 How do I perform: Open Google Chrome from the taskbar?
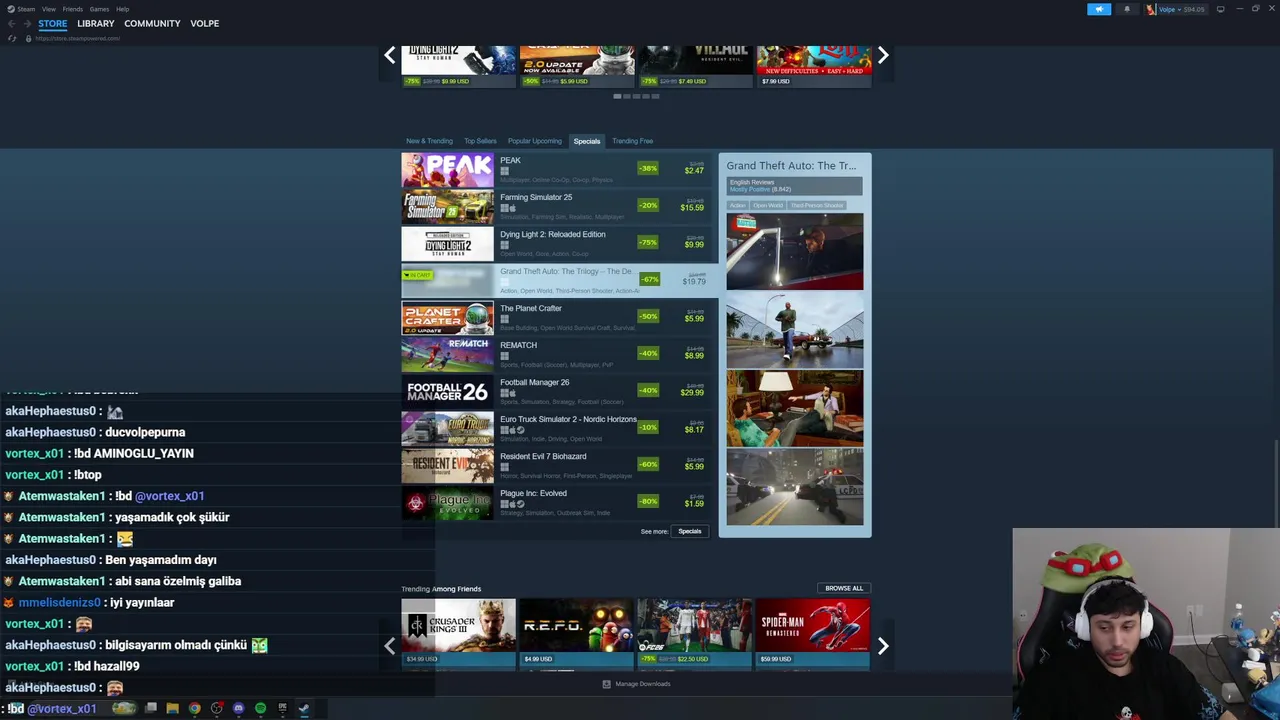[194, 708]
